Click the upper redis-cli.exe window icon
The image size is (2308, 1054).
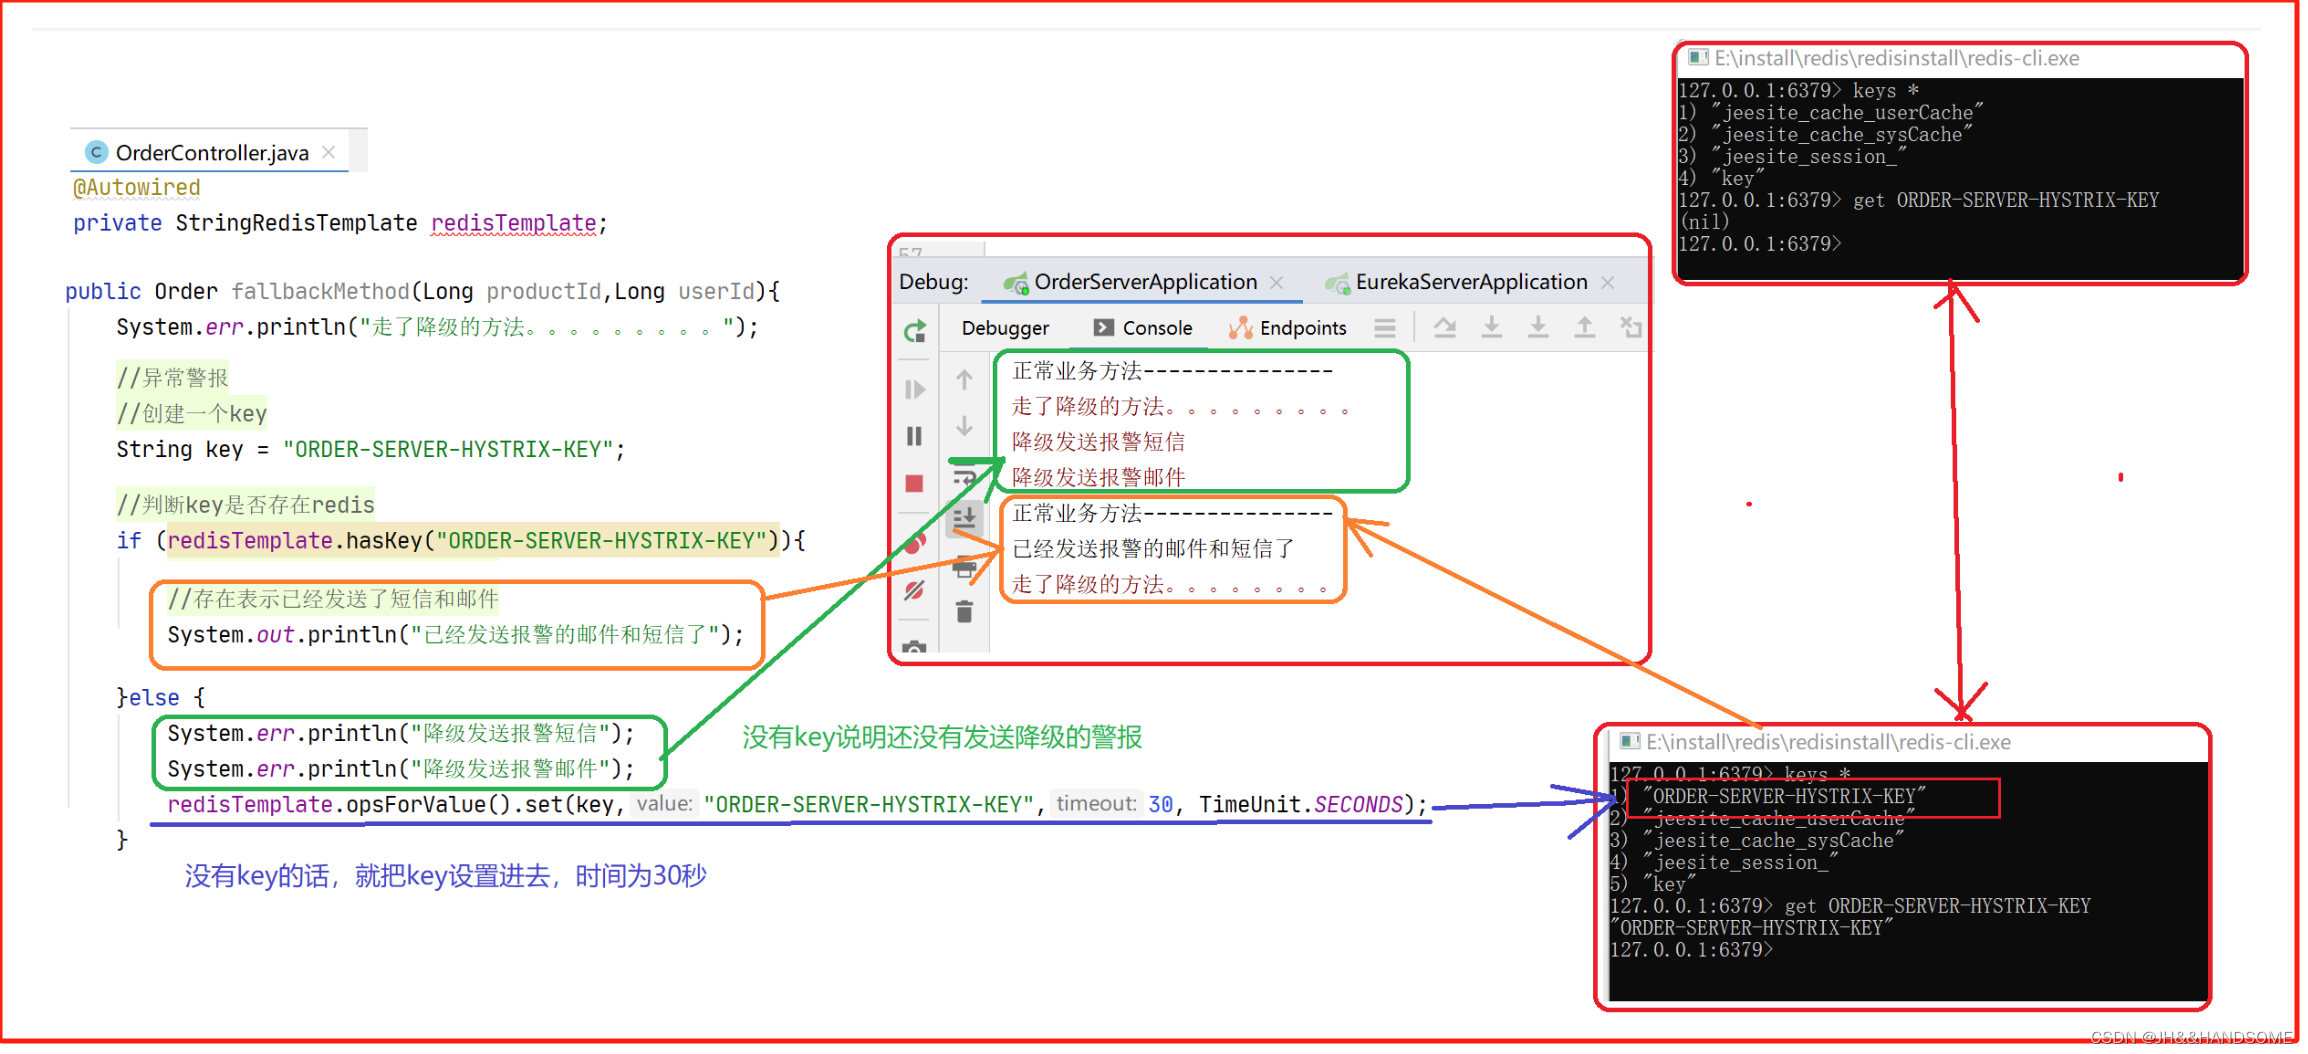[x=1698, y=58]
